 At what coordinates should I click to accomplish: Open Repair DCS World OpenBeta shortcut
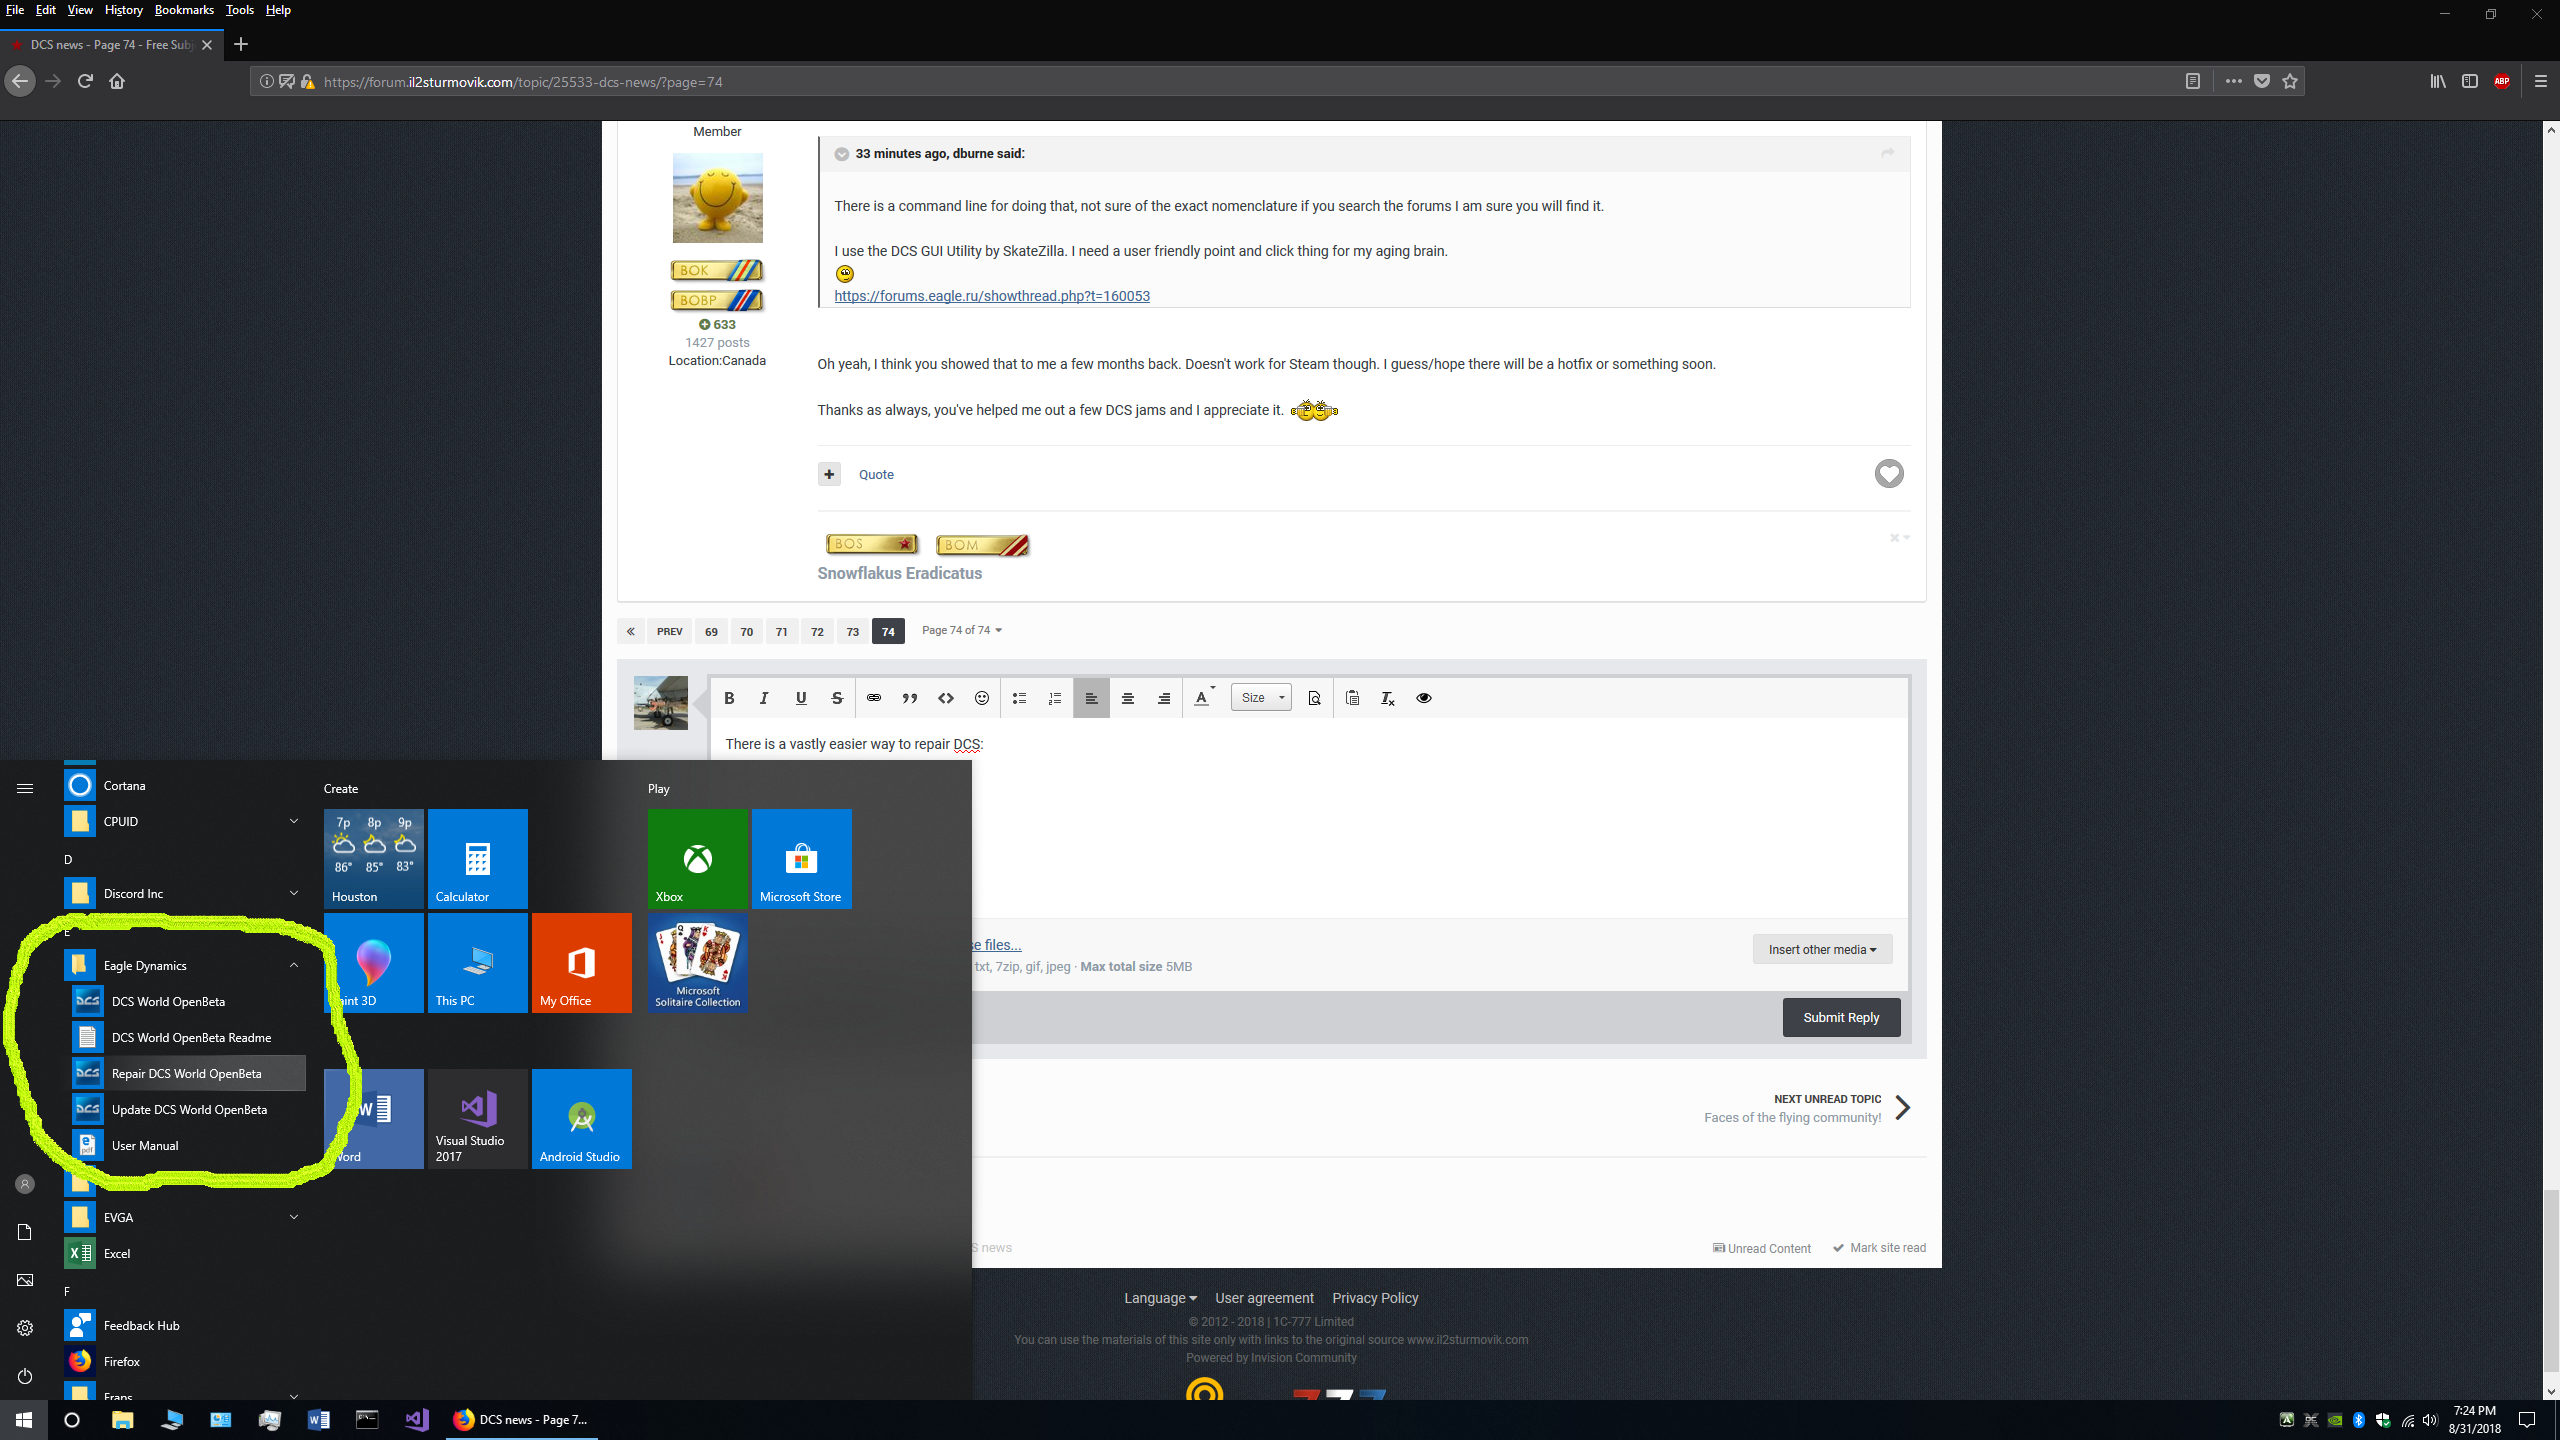point(187,1073)
